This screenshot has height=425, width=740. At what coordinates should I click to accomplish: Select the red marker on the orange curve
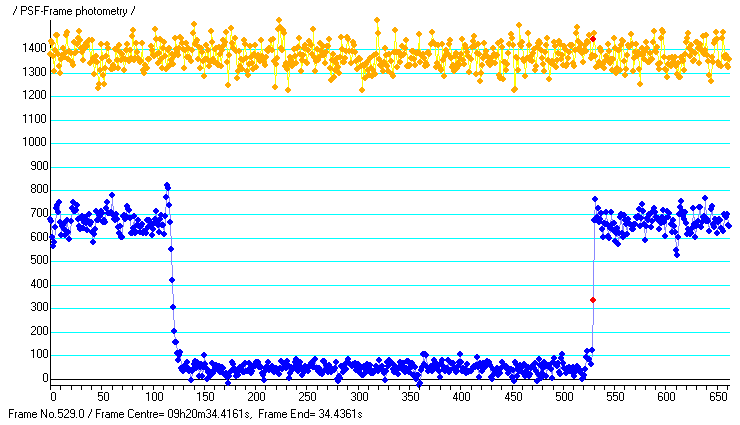click(x=593, y=39)
